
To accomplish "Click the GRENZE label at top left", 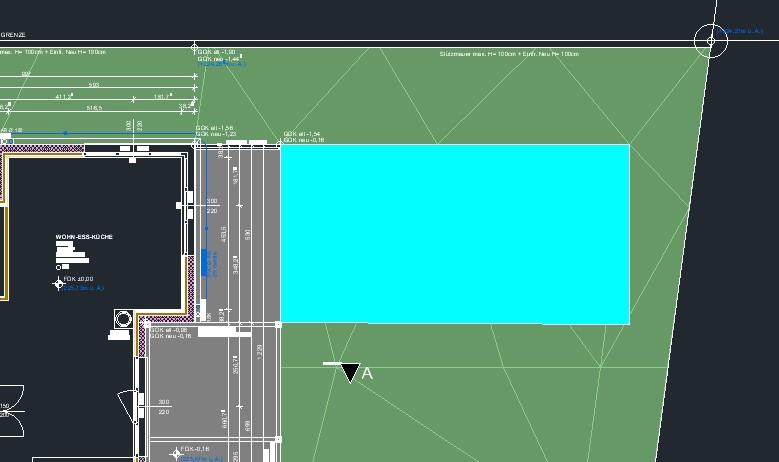I will click(x=13, y=35).
